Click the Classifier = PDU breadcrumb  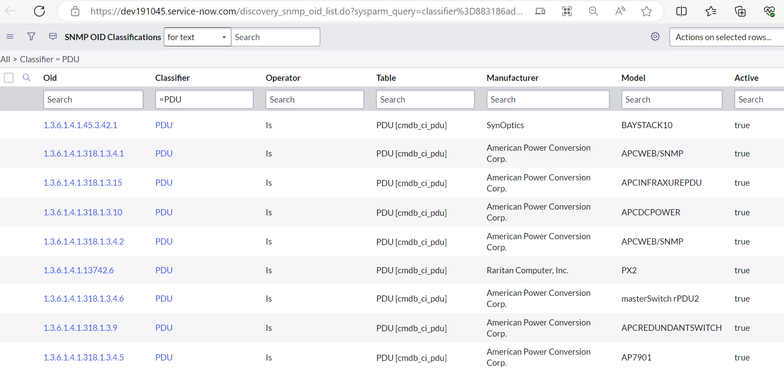tap(50, 59)
